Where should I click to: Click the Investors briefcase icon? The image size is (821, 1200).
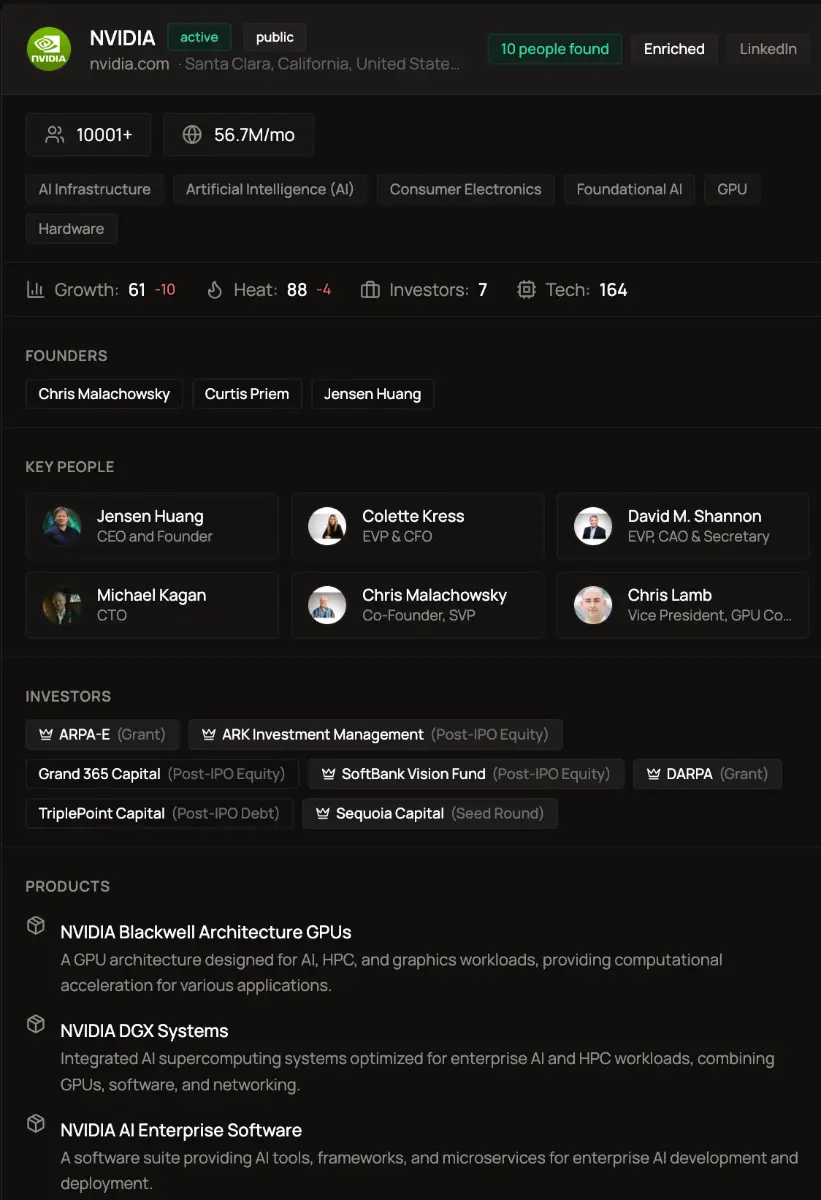pyautogui.click(x=372, y=289)
